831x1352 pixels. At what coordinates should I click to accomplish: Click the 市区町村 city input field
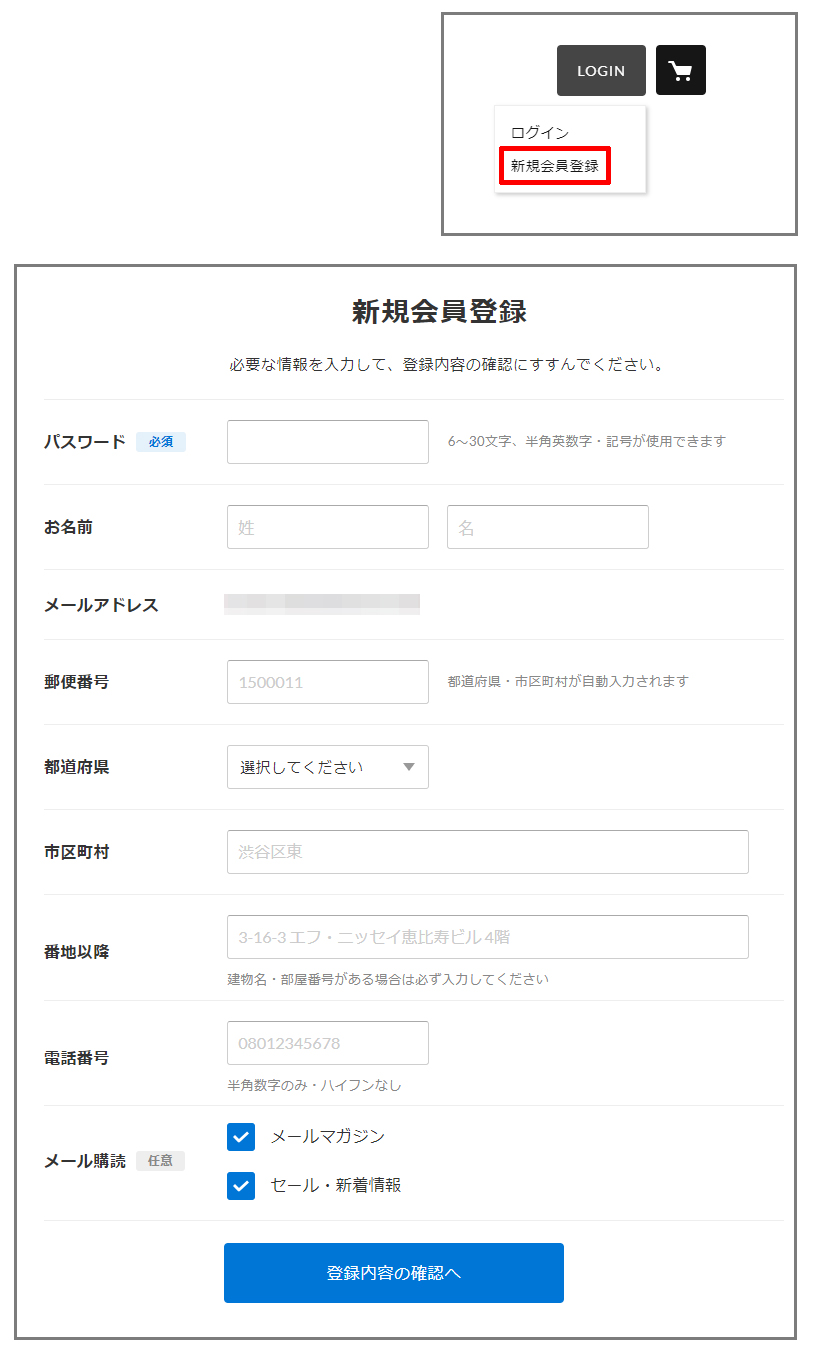(x=488, y=852)
